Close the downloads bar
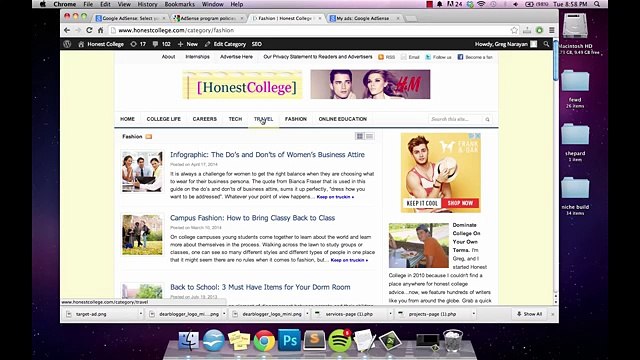Image resolution: width=640 pixels, height=360 pixels. point(553,314)
